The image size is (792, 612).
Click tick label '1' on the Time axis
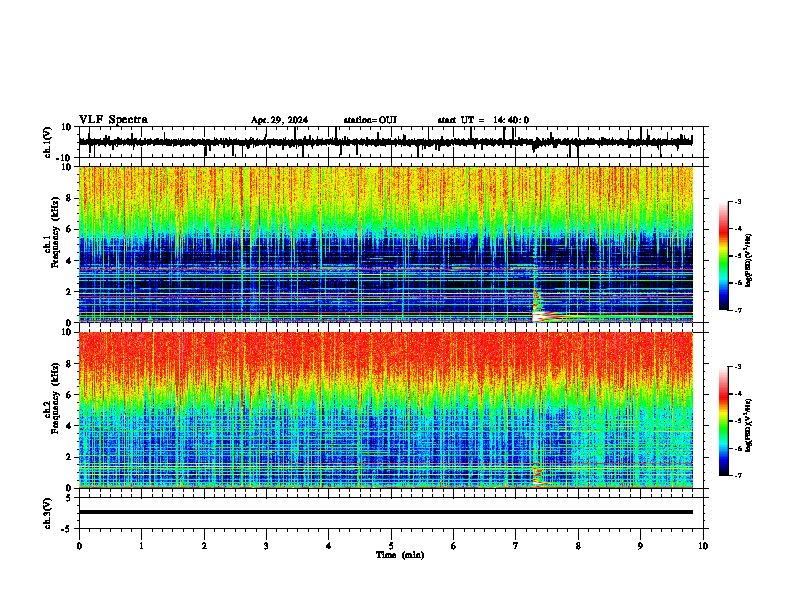(x=141, y=546)
